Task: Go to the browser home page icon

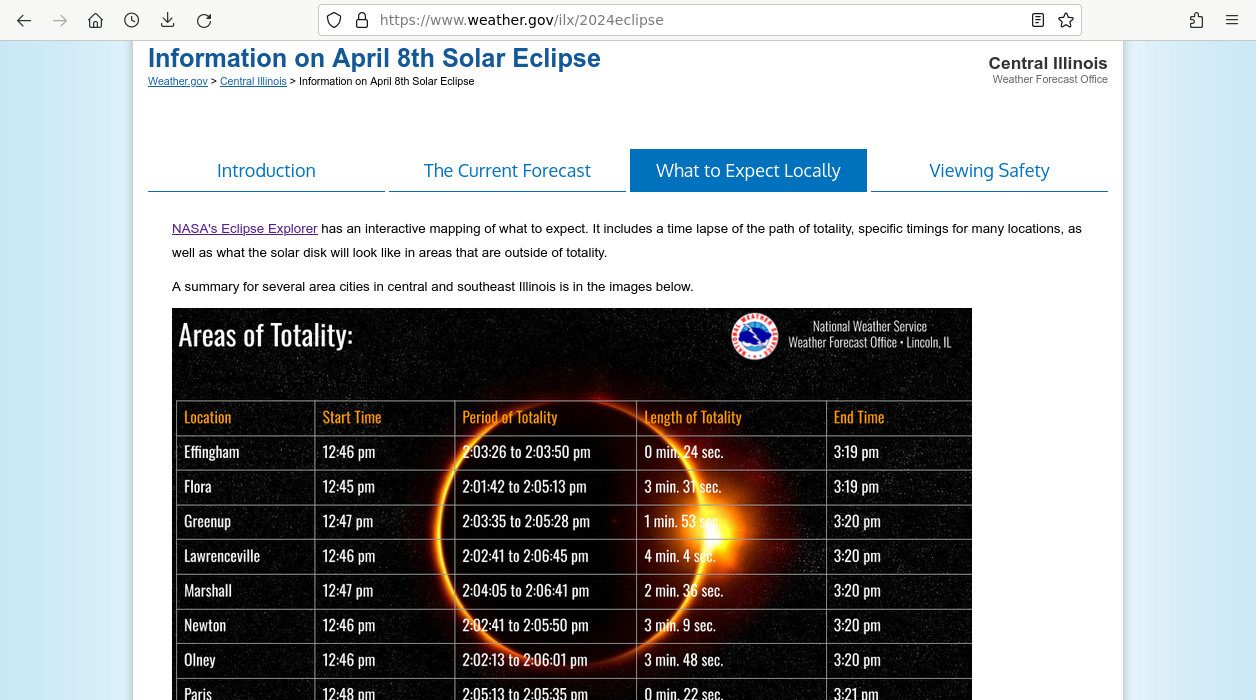Action: [x=96, y=20]
